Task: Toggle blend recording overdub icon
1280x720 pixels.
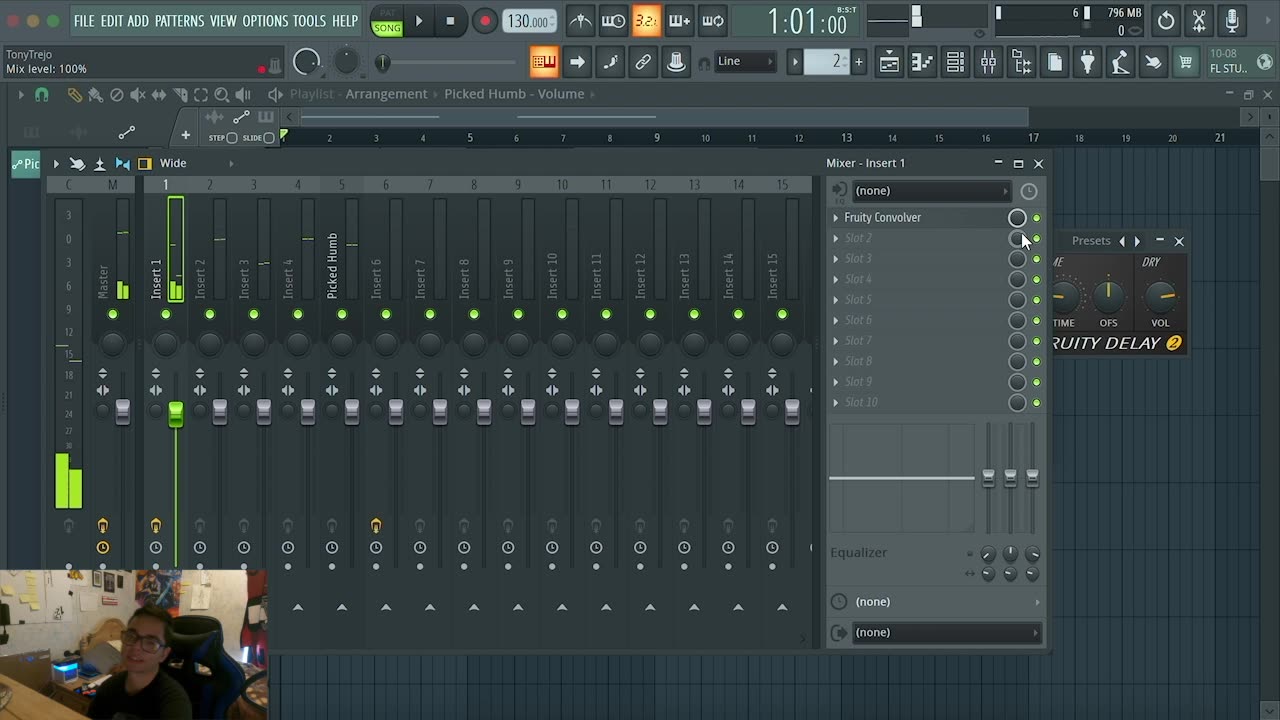Action: click(679, 21)
